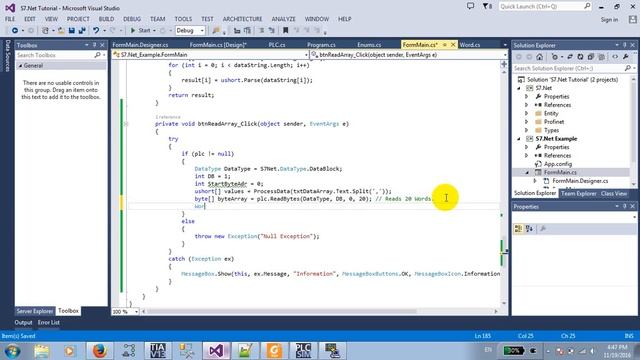
Task: Open the PROJECT menu
Action: coord(78,19)
